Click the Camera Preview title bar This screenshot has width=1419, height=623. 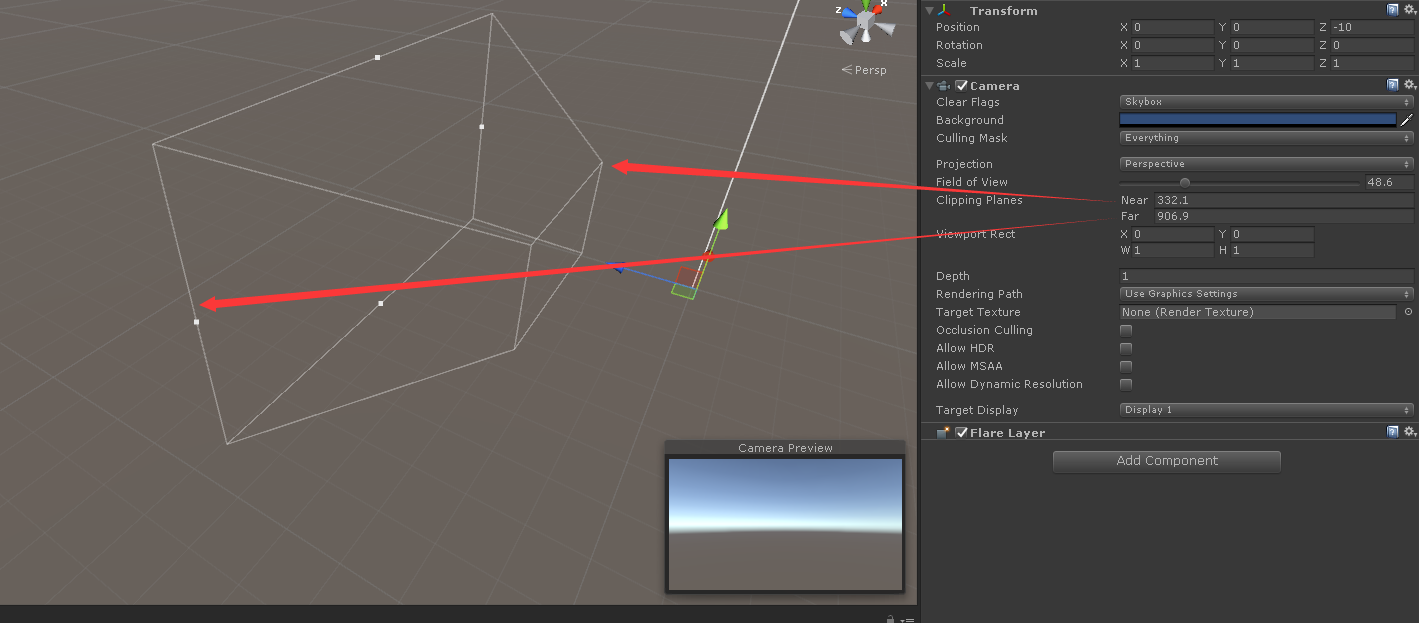coord(785,448)
